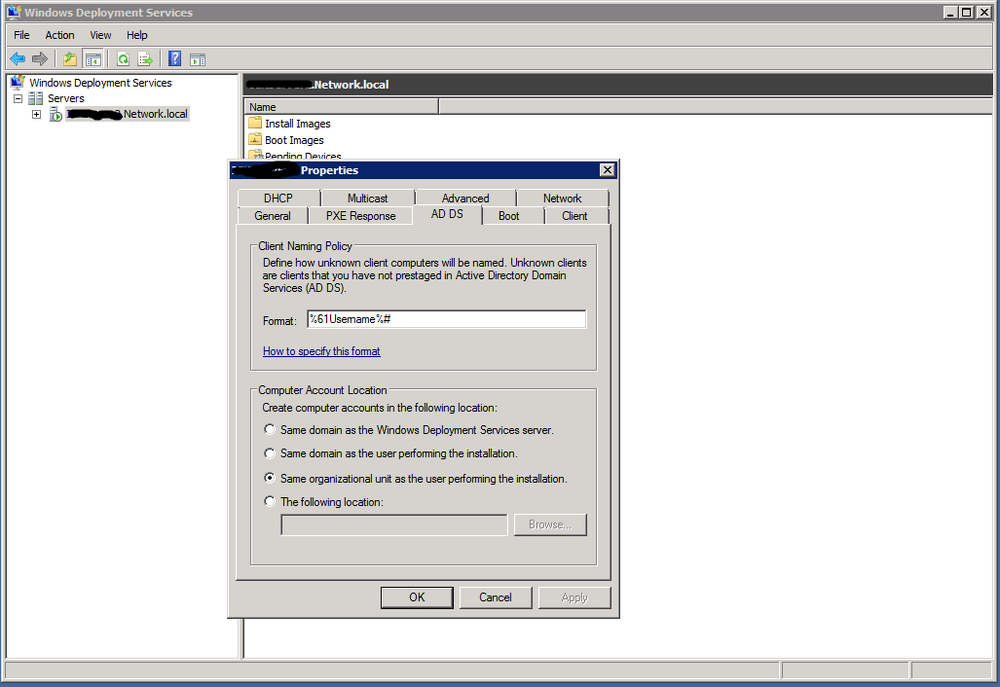Click the Up One Level folder icon

70,59
